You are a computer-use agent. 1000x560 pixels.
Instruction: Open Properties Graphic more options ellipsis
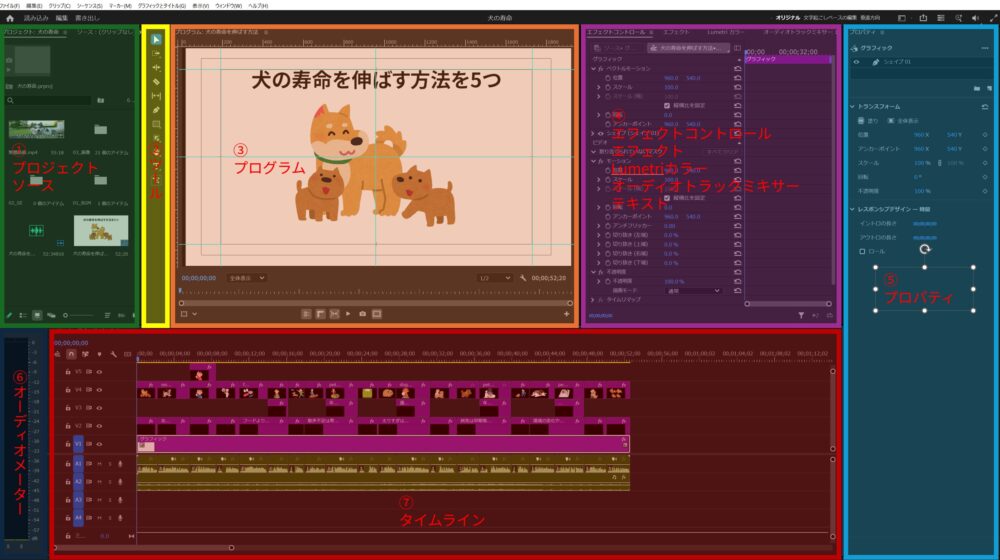click(x=985, y=48)
